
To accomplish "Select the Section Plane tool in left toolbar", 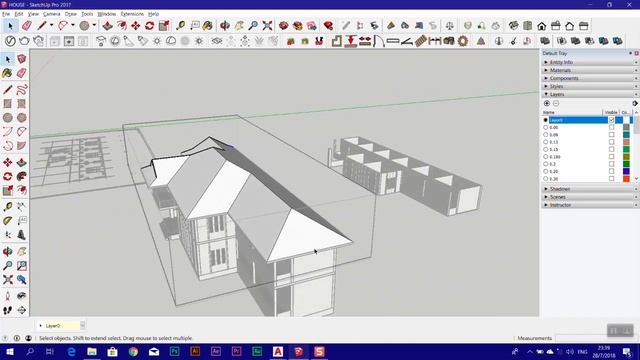I will pyautogui.click(x=22, y=311).
